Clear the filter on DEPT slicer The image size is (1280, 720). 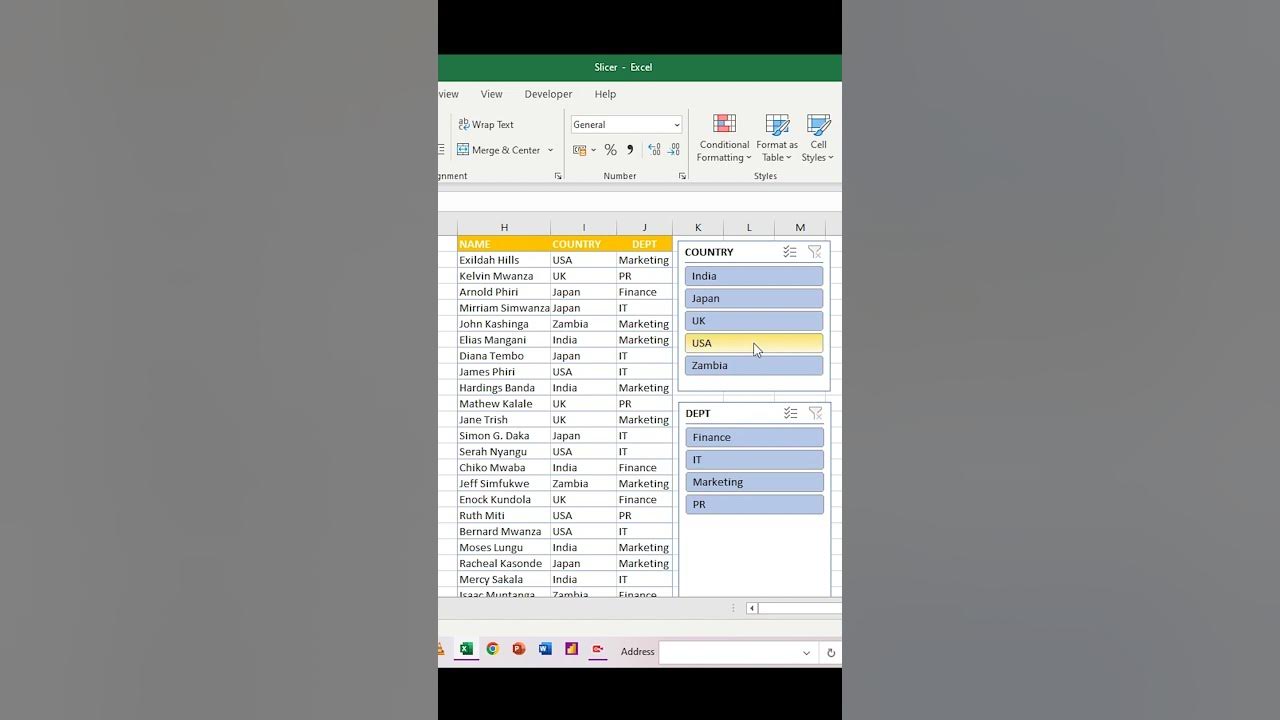coord(815,413)
